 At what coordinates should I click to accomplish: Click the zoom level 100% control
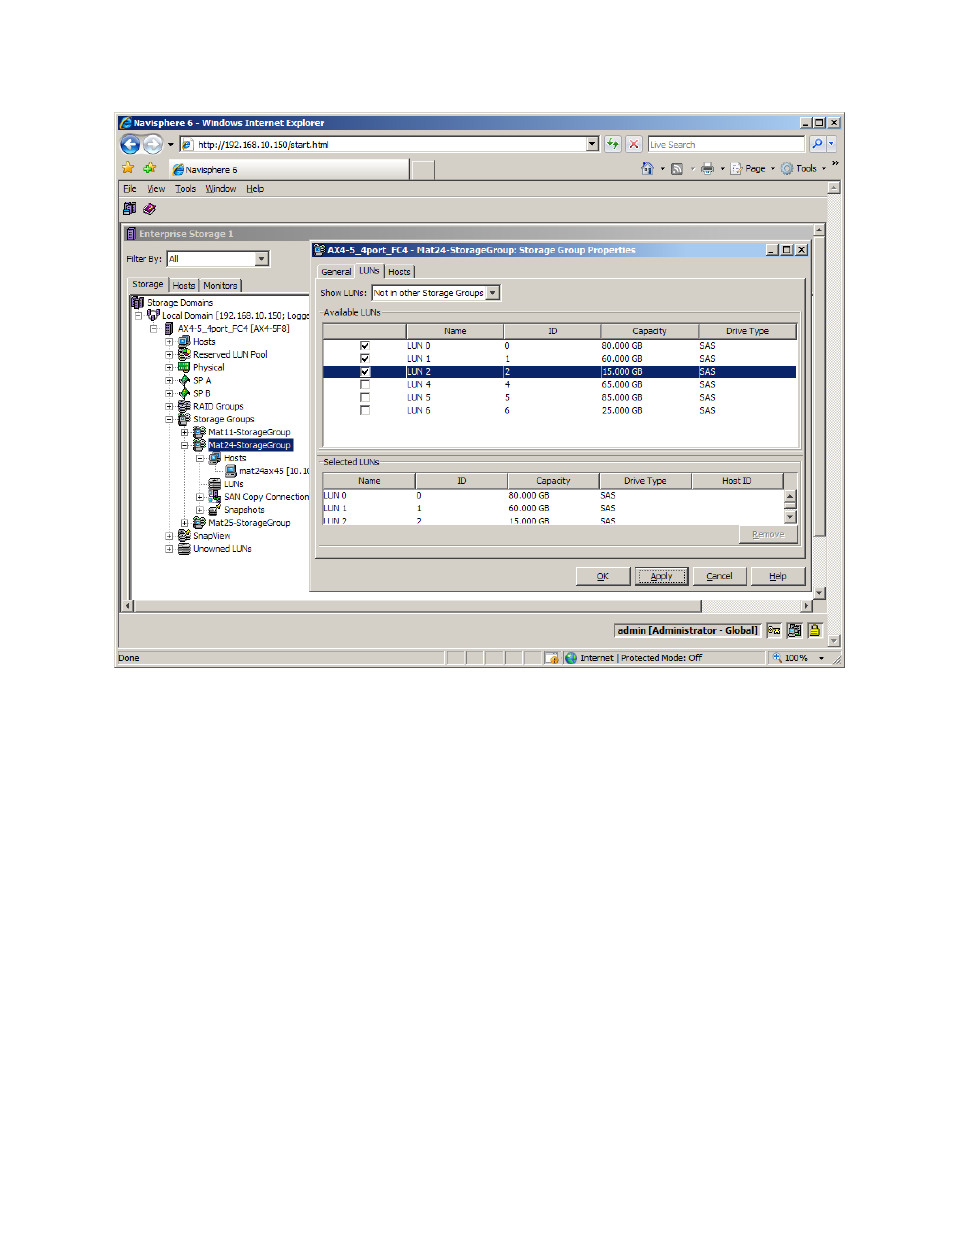point(799,658)
